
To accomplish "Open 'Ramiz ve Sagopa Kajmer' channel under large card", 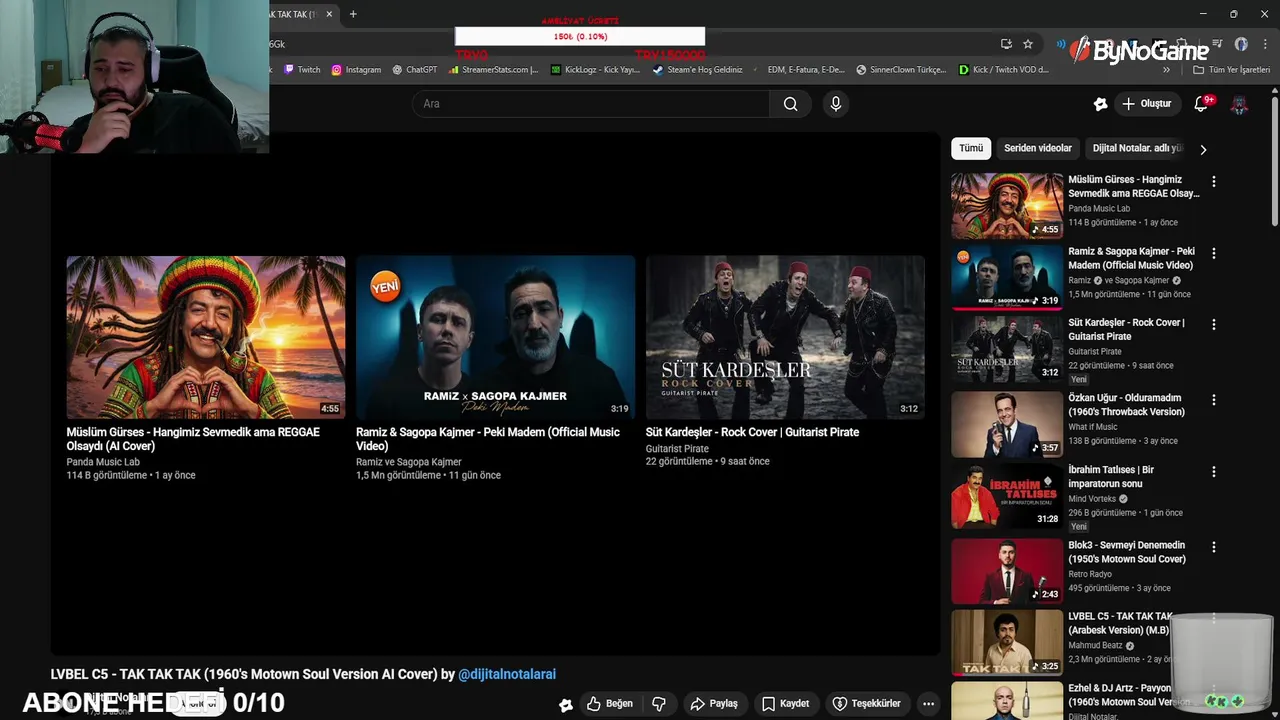I will point(409,462).
